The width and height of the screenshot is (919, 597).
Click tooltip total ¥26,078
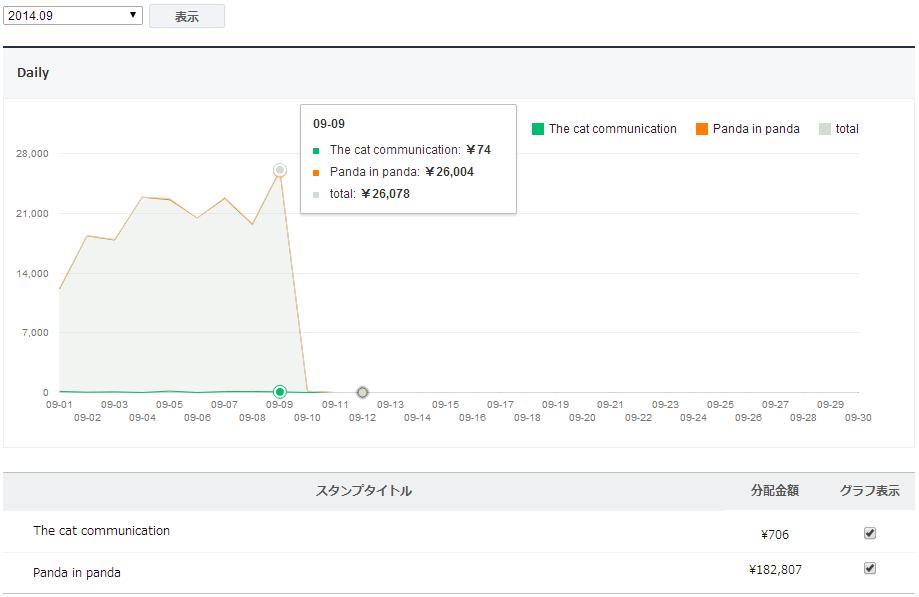pyautogui.click(x=385, y=194)
